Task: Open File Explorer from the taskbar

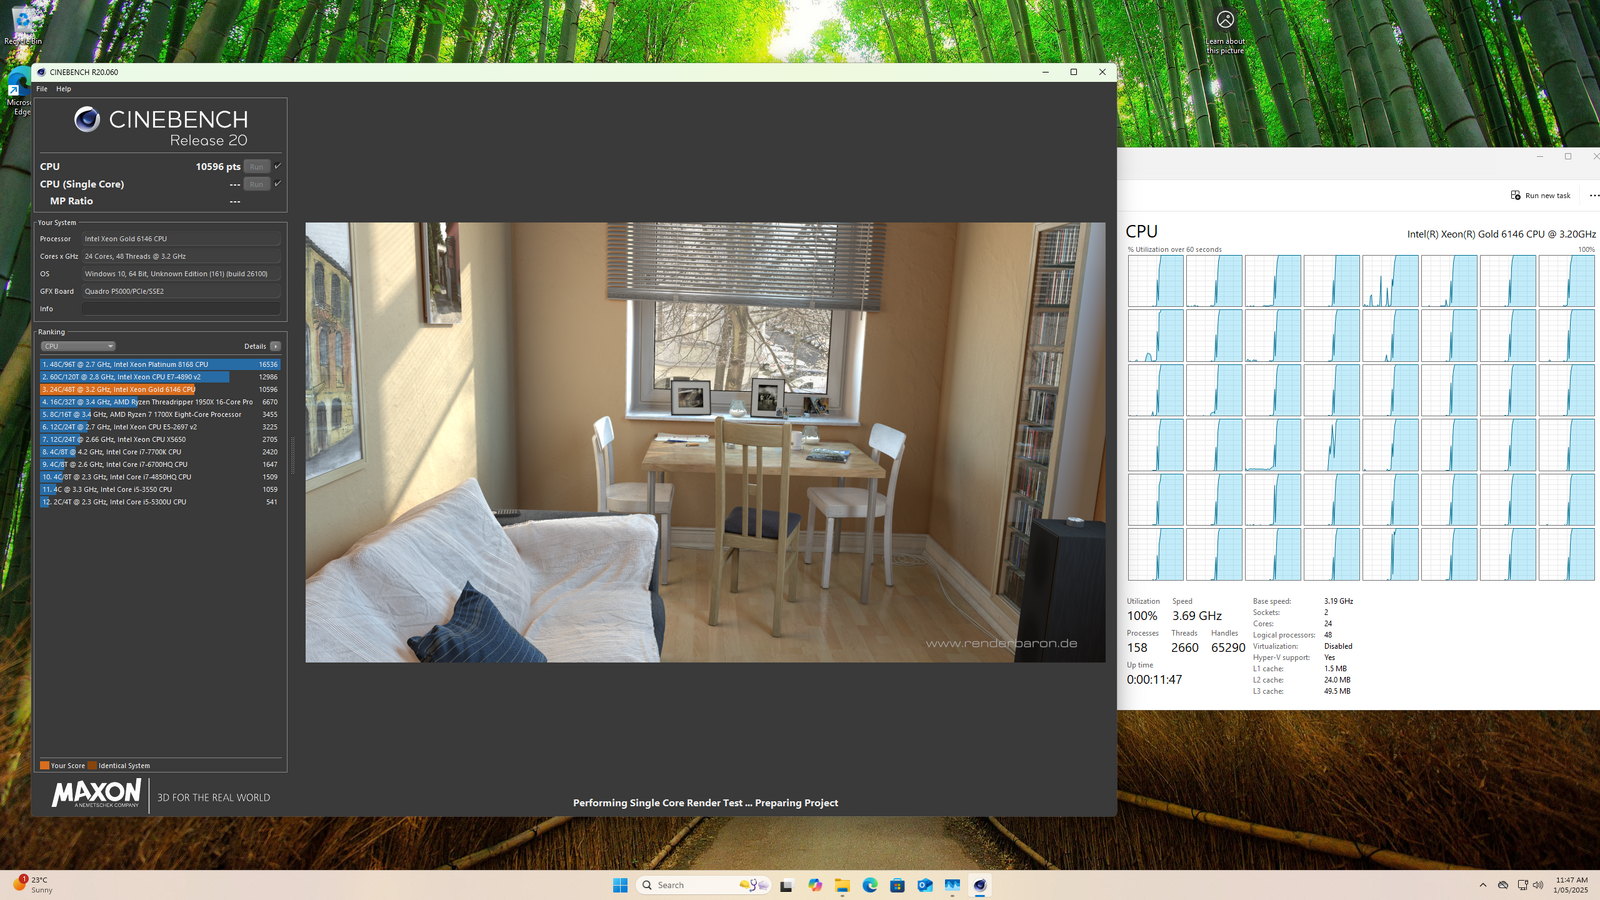Action: click(x=843, y=885)
